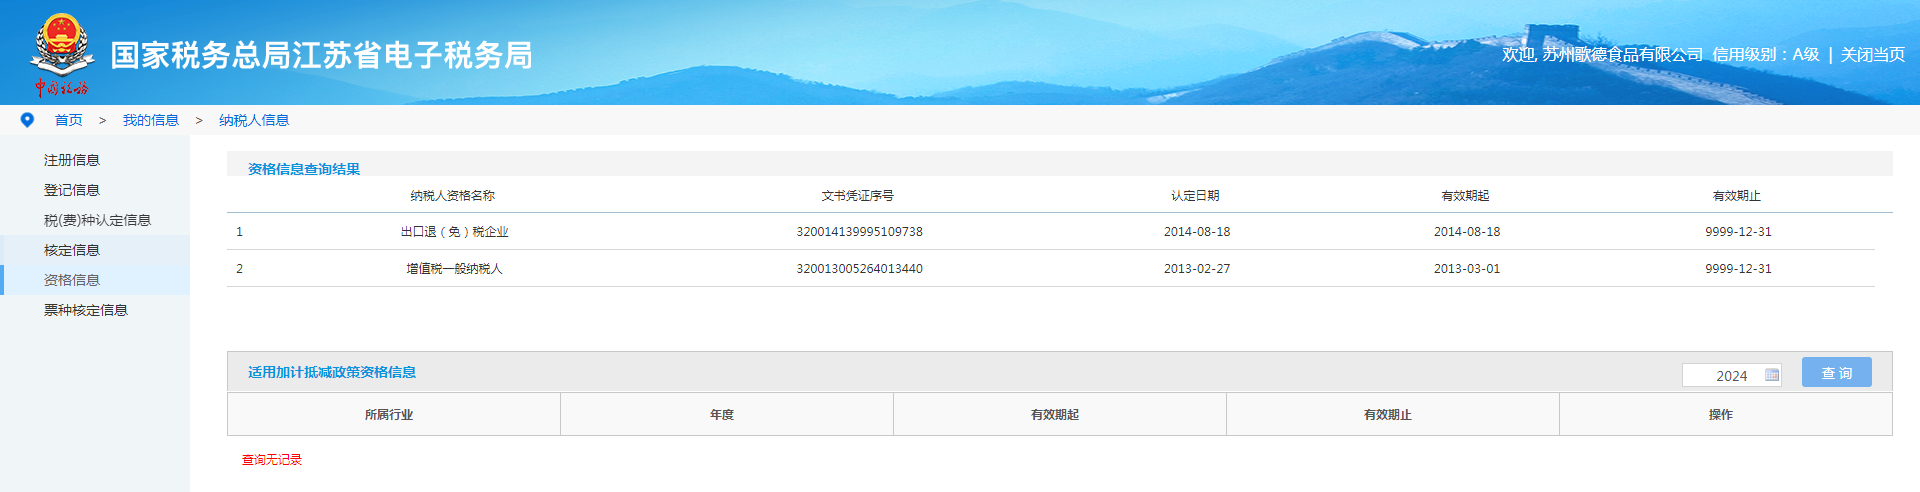
Task: Select 登记信息 from the sidebar
Action: click(72, 190)
